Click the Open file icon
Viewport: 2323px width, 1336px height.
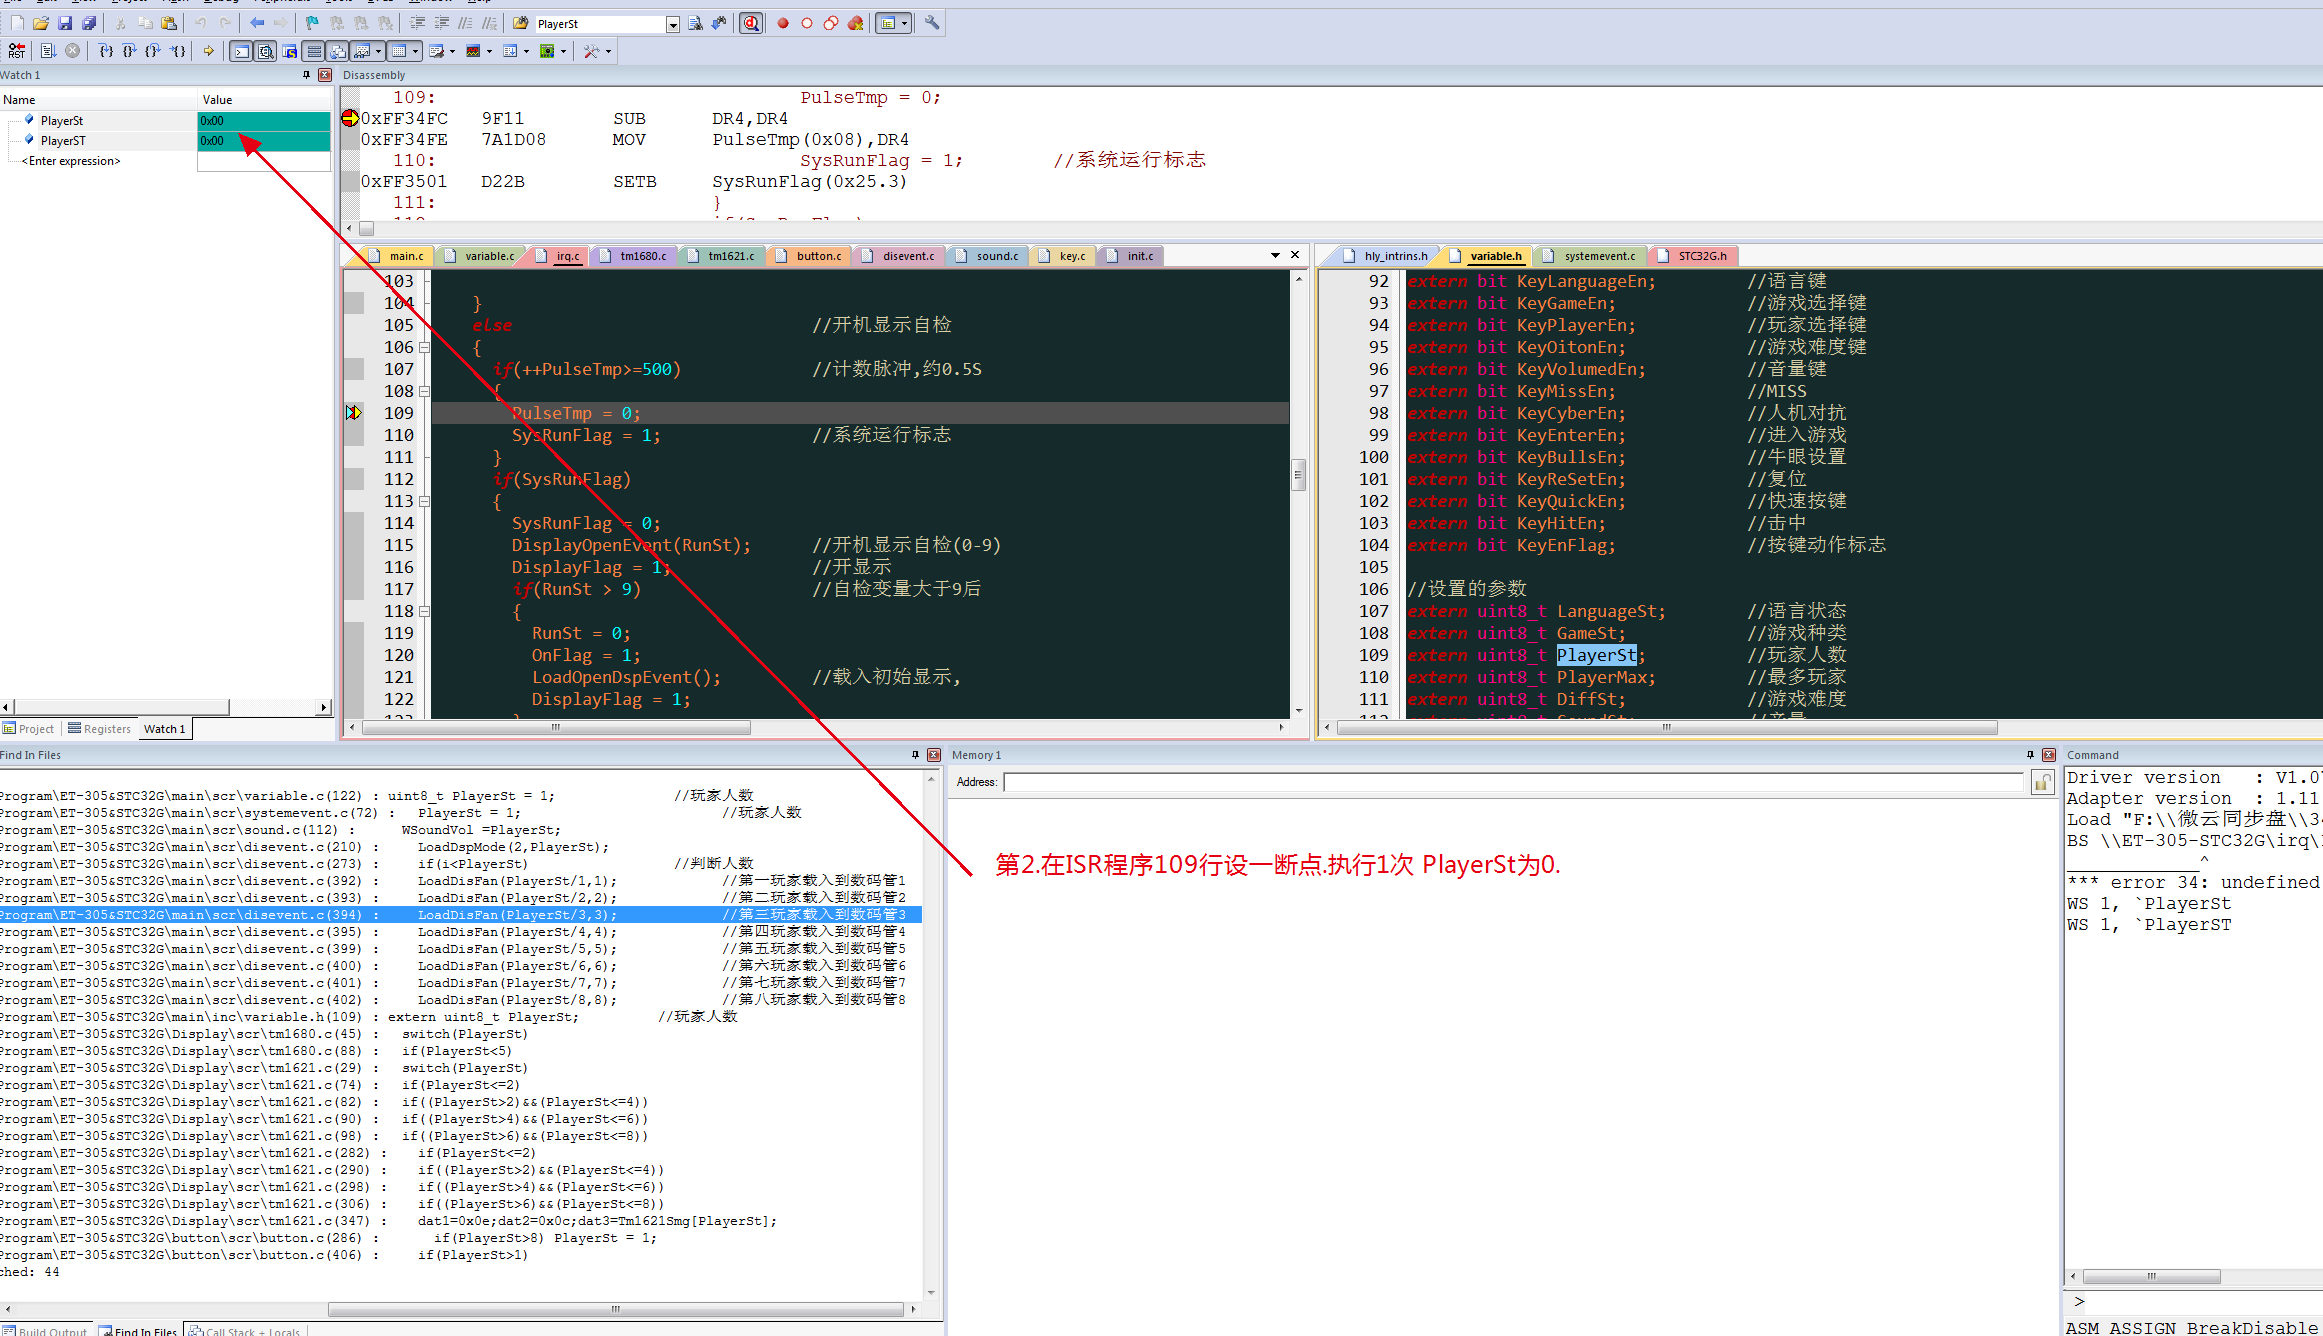click(x=41, y=23)
